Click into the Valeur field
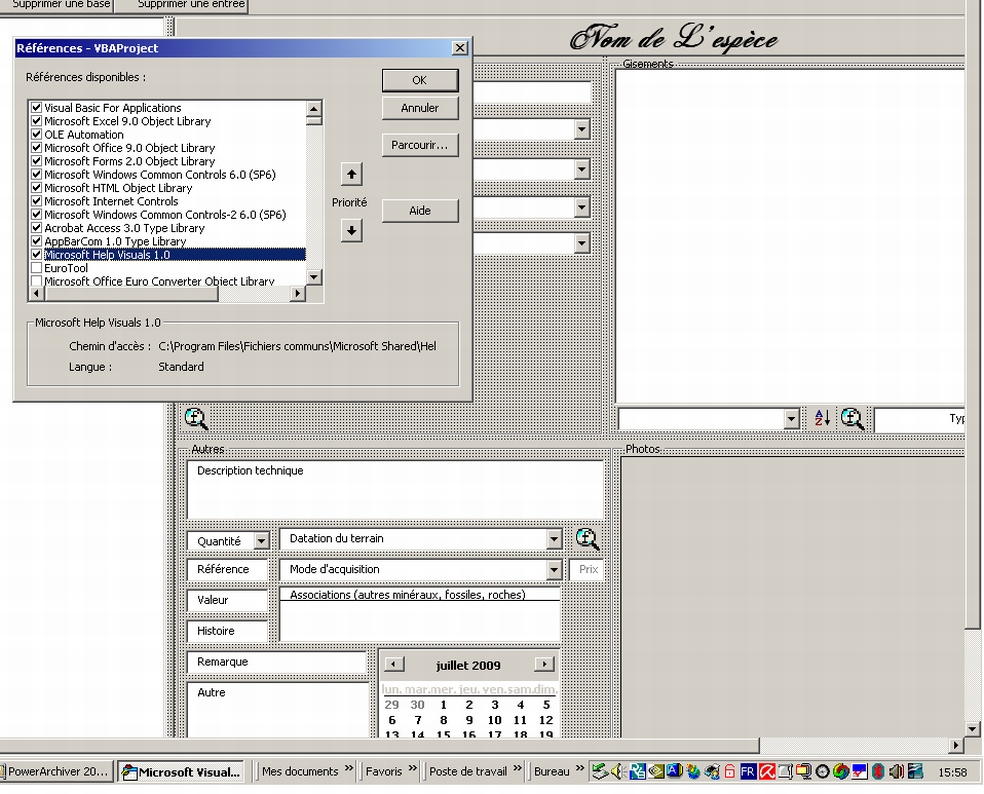The width and height of the screenshot is (984, 794). point(227,600)
